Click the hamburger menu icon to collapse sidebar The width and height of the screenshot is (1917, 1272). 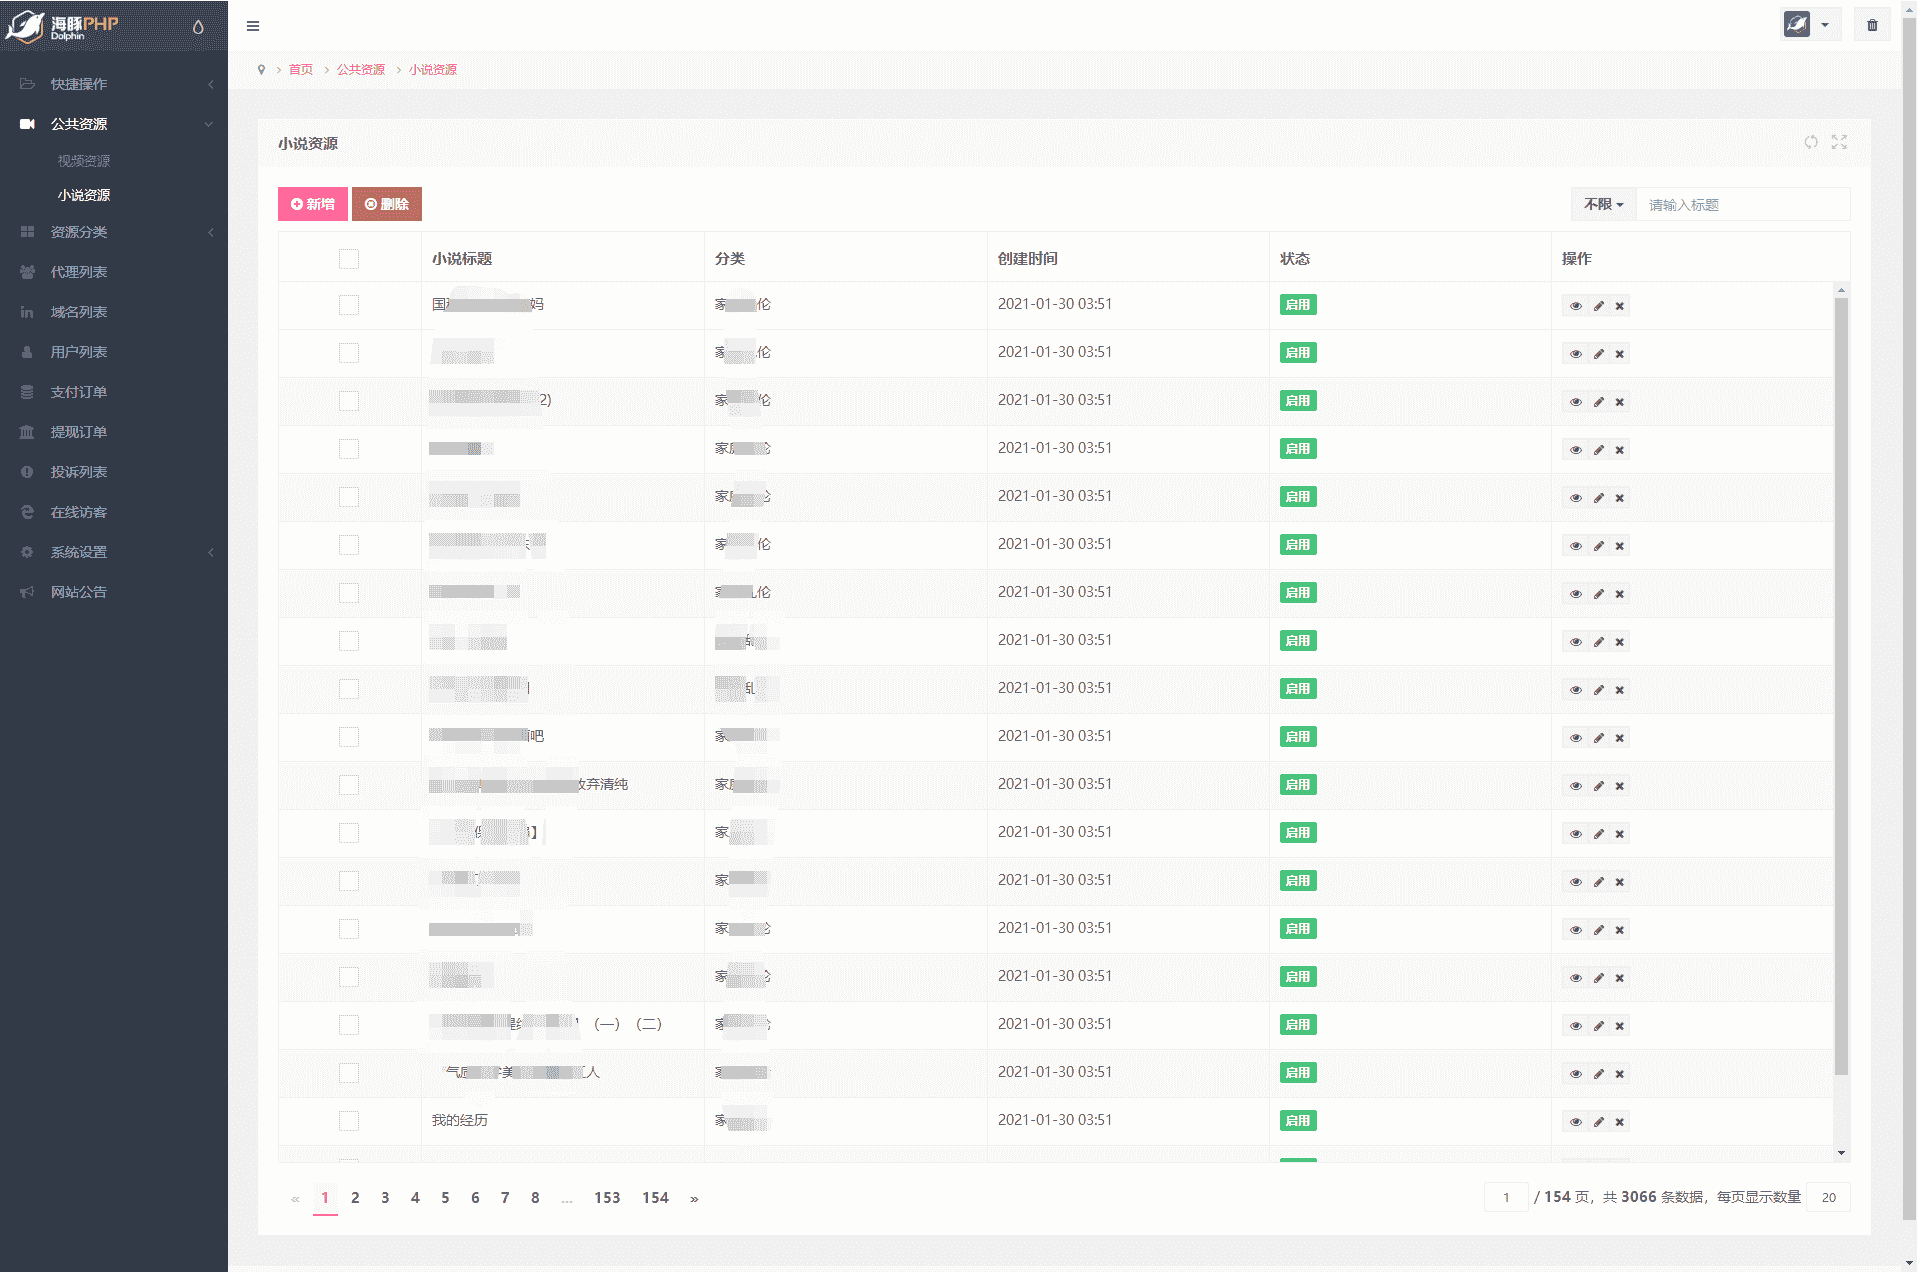pos(253,26)
